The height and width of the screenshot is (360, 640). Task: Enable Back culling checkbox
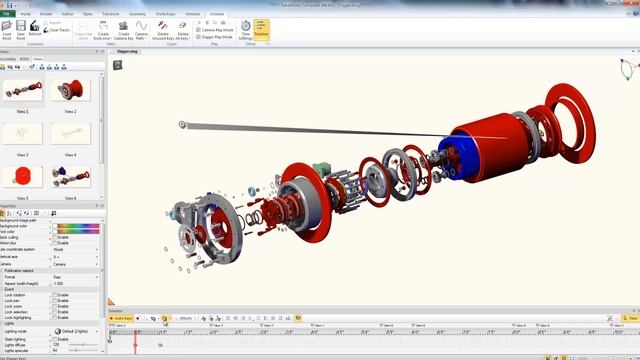[x=55, y=237]
